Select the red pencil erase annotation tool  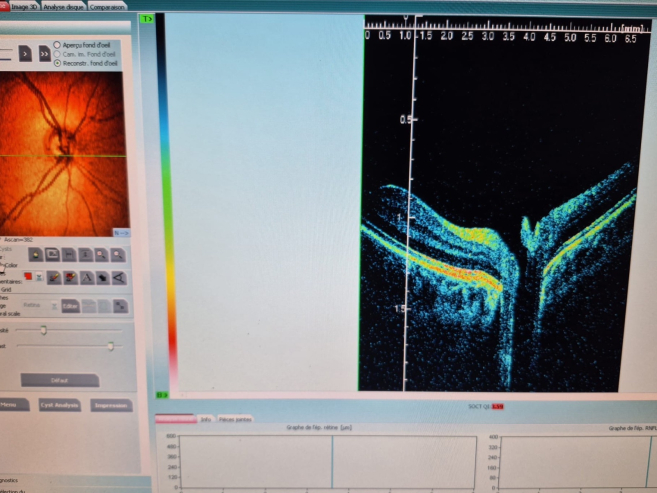[70, 277]
